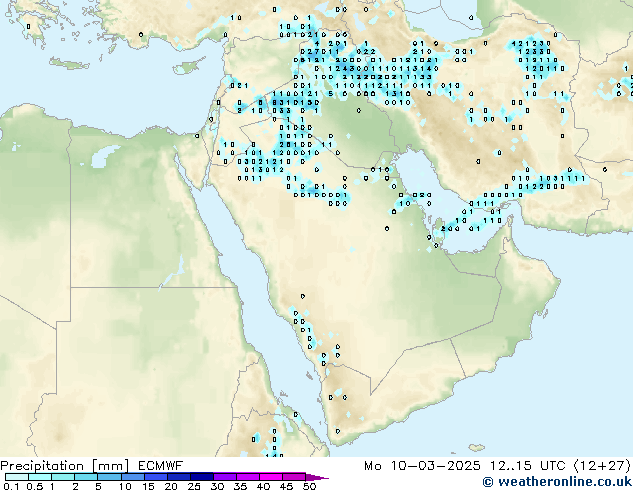634x490 pixels.
Task: Click the "40" legend scale value
Action: click(x=263, y=486)
